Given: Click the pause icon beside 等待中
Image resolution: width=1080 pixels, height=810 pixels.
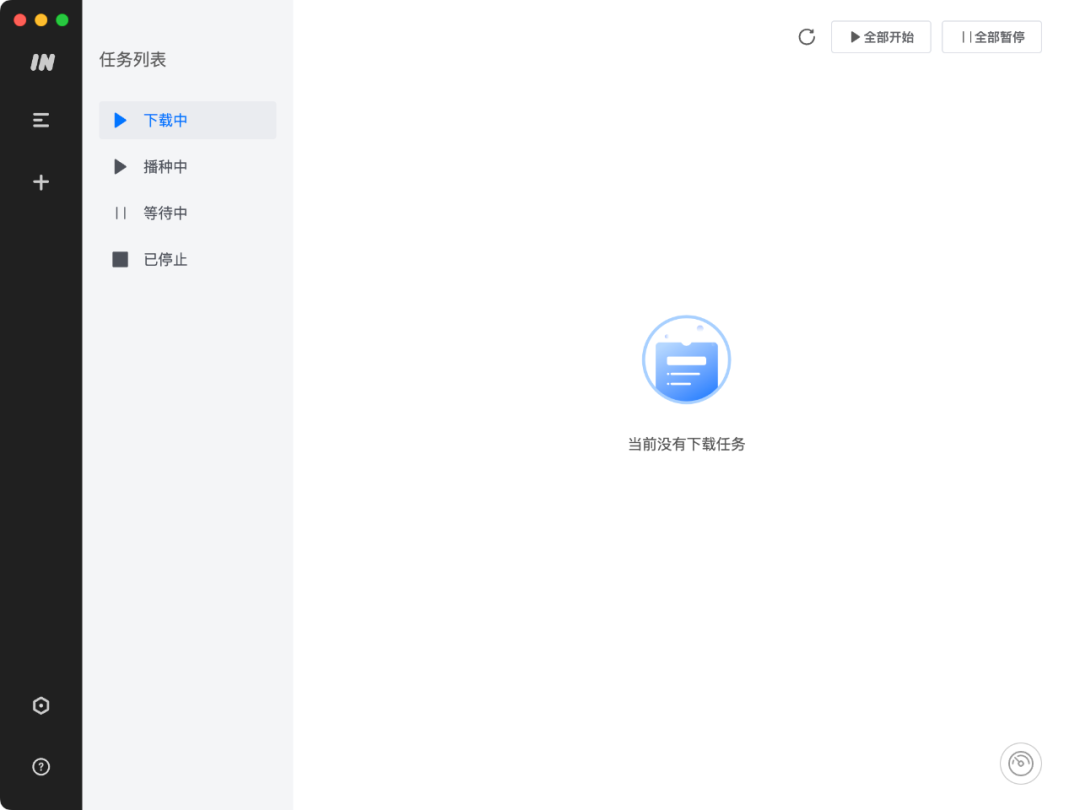Looking at the screenshot, I should click(119, 212).
